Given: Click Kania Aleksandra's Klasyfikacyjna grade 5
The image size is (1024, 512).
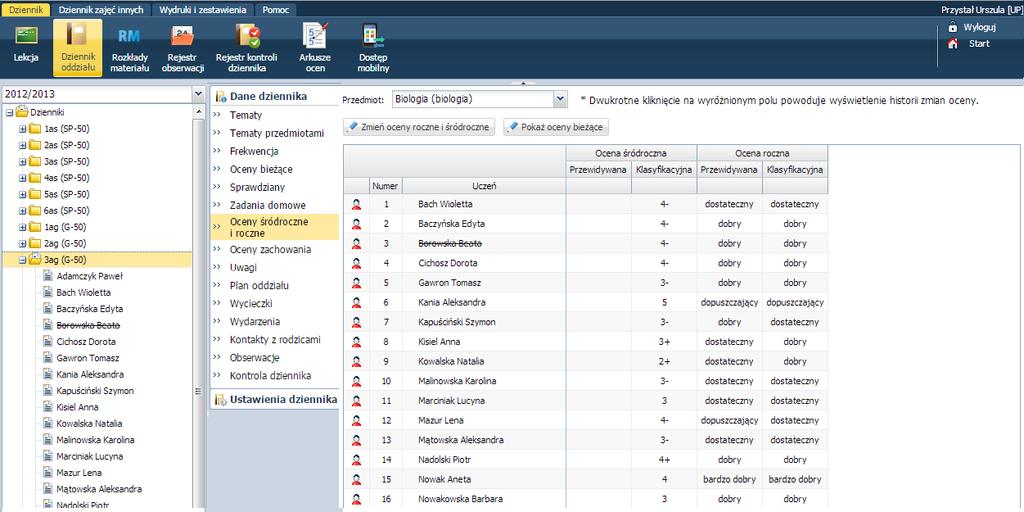Looking at the screenshot, I should (664, 302).
